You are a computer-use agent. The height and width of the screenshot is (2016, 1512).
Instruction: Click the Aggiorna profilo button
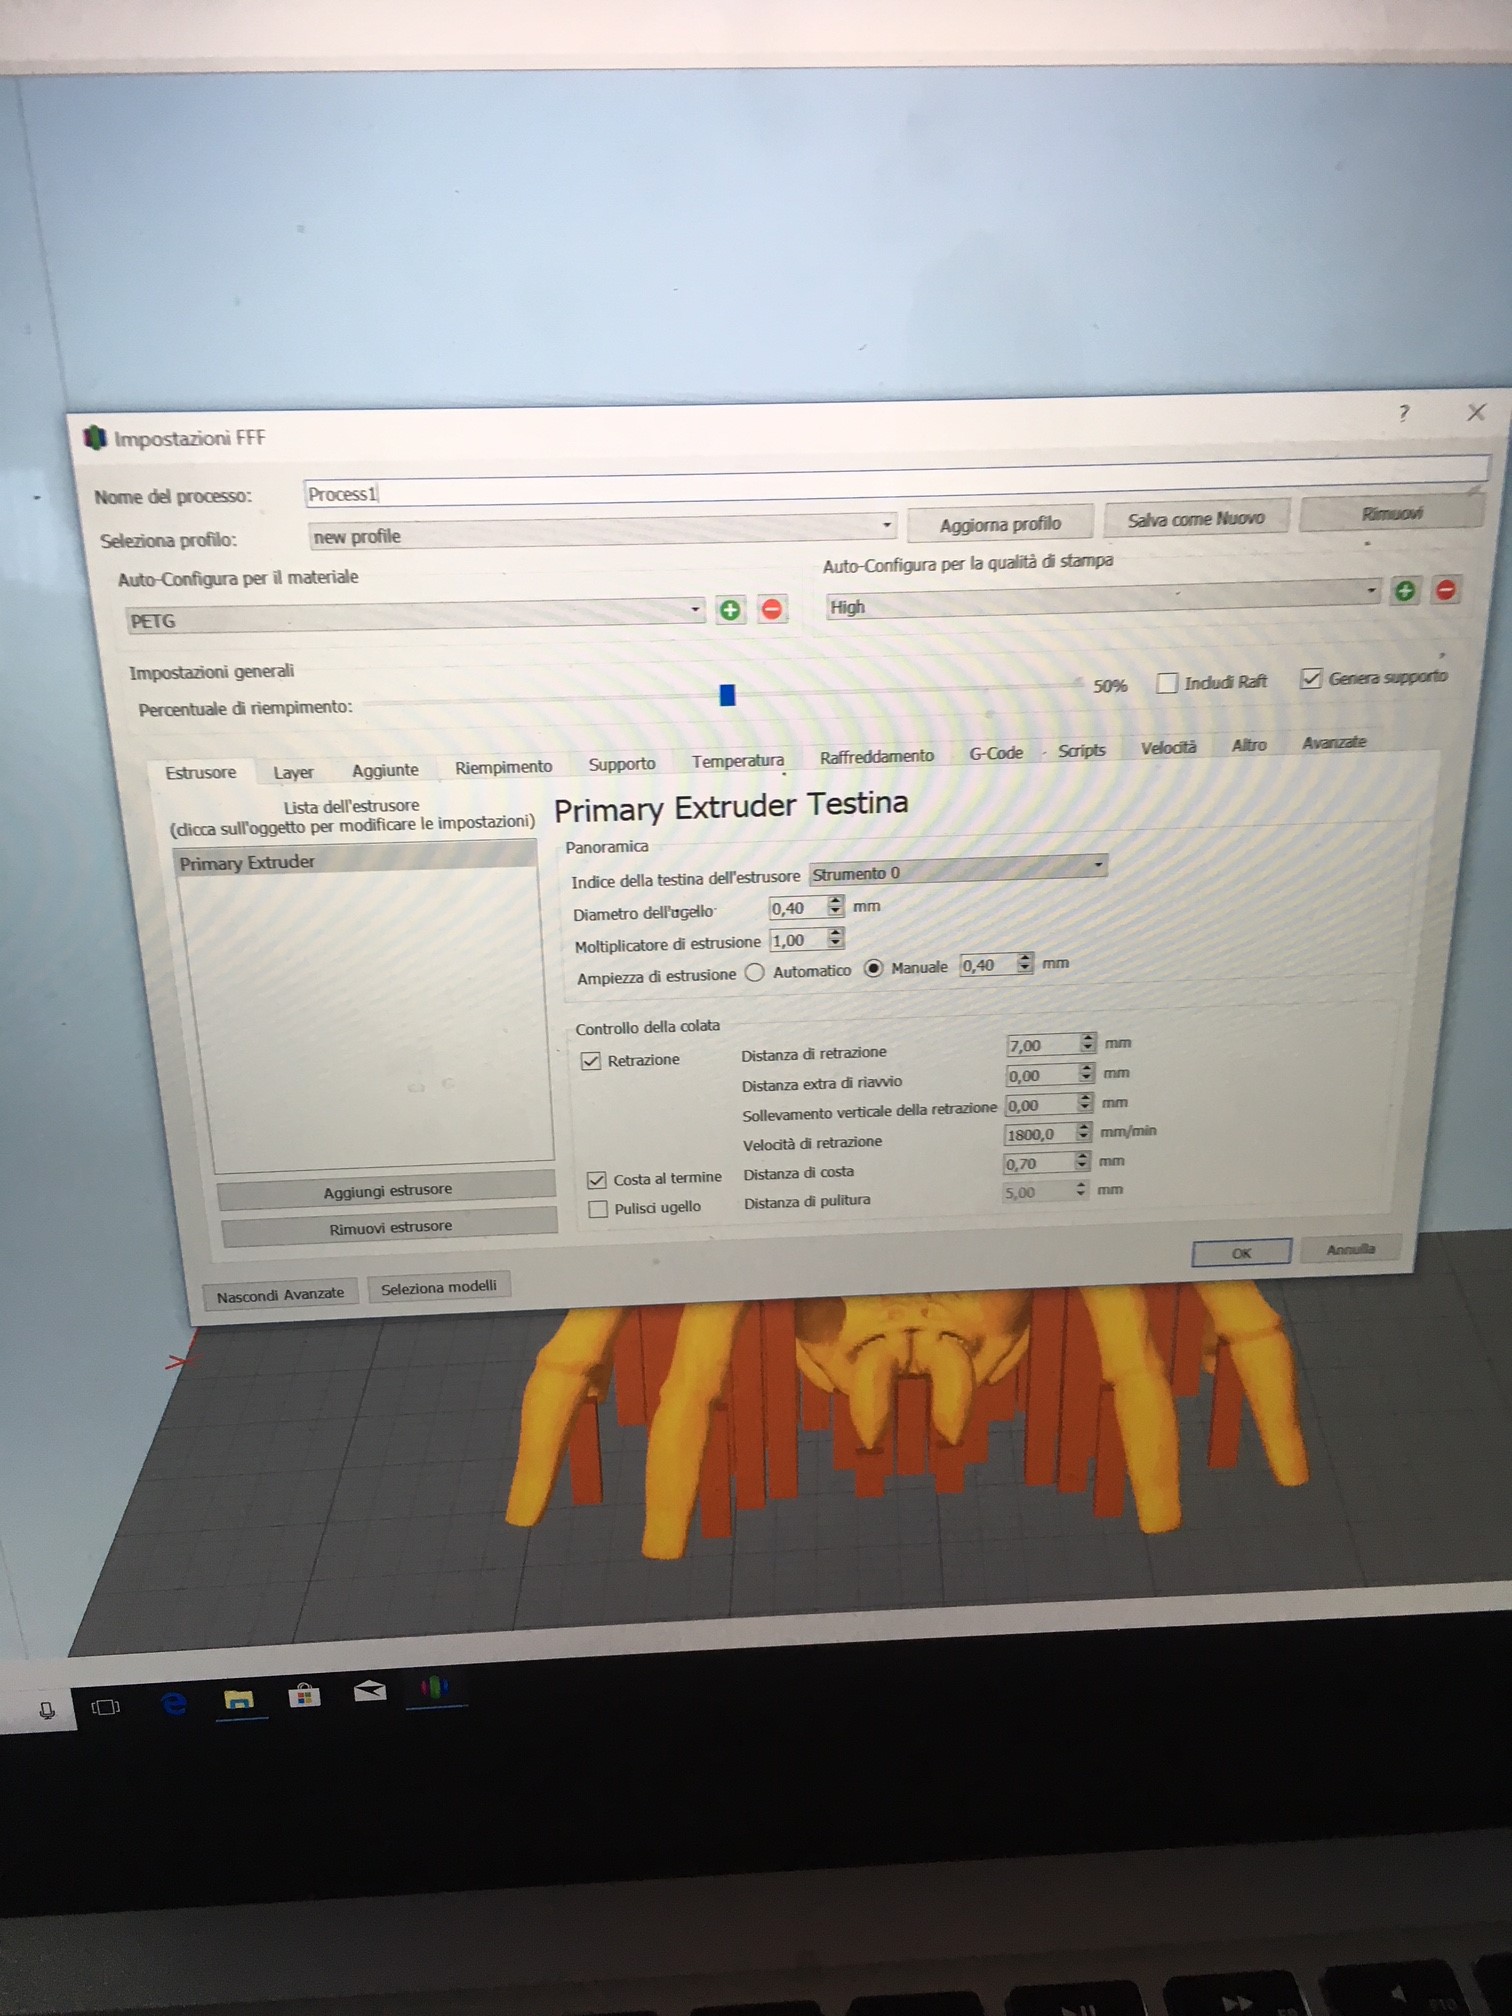pos(1000,524)
